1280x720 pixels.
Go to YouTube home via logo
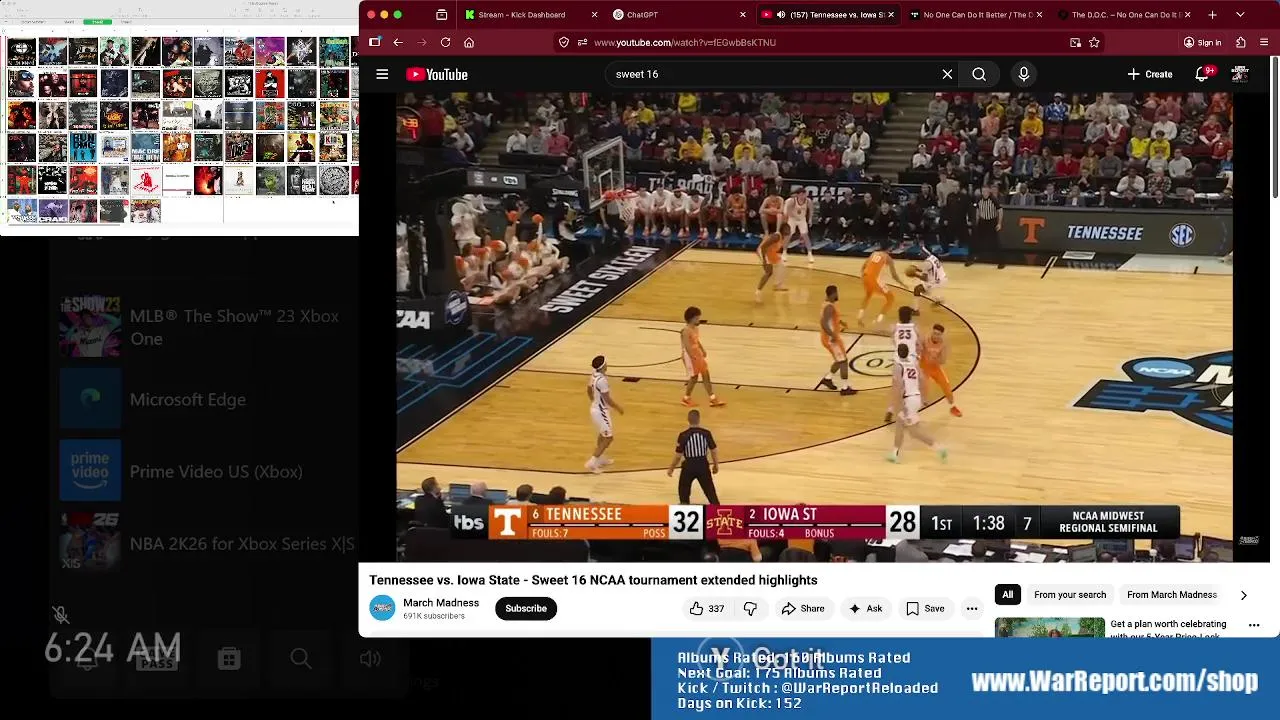(437, 74)
